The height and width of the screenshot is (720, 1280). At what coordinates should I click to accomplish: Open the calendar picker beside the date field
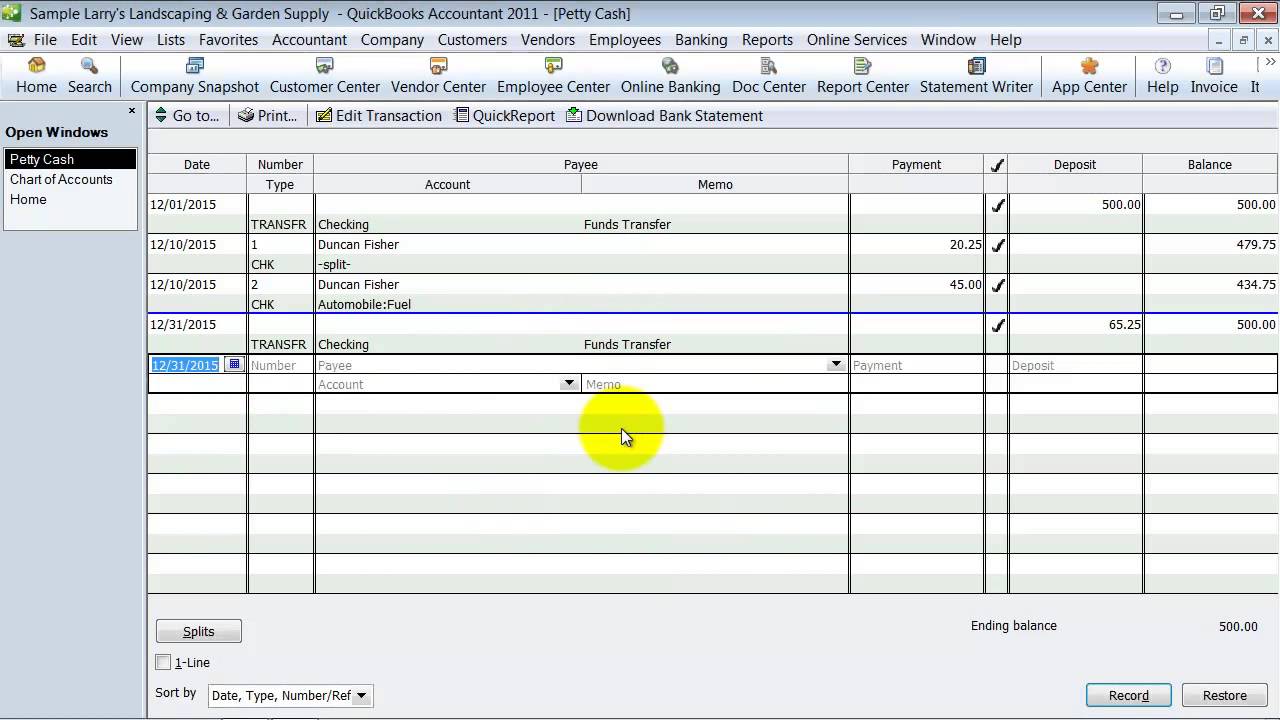coord(234,365)
